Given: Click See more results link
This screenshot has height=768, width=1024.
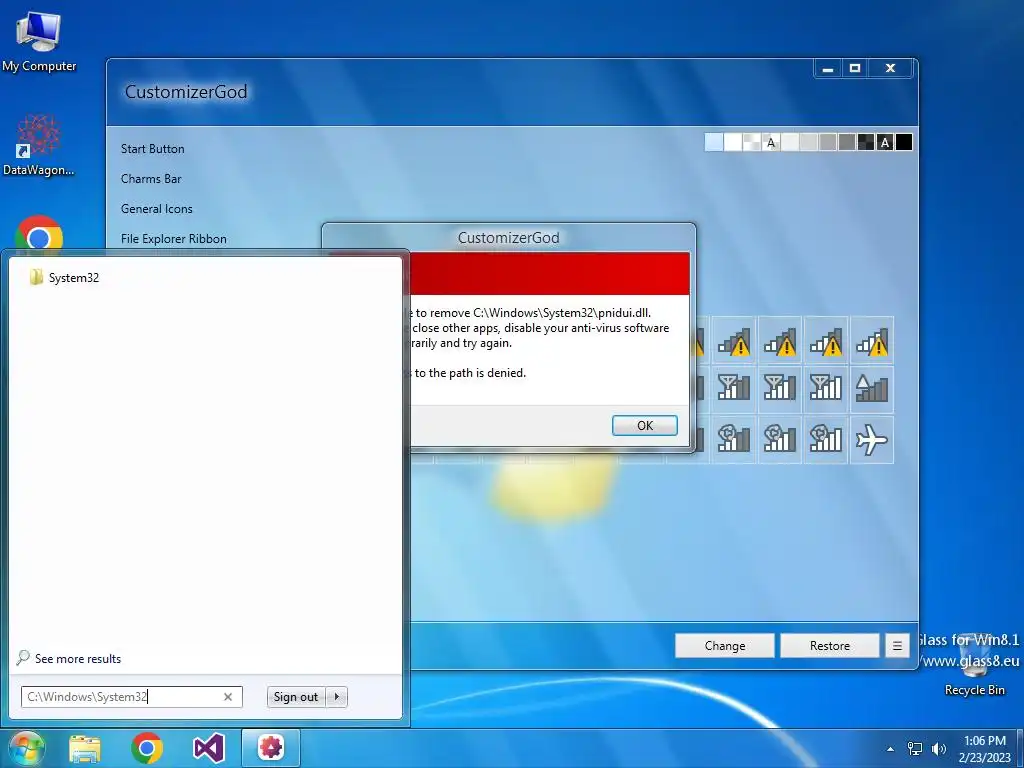Looking at the screenshot, I should coord(69,658).
